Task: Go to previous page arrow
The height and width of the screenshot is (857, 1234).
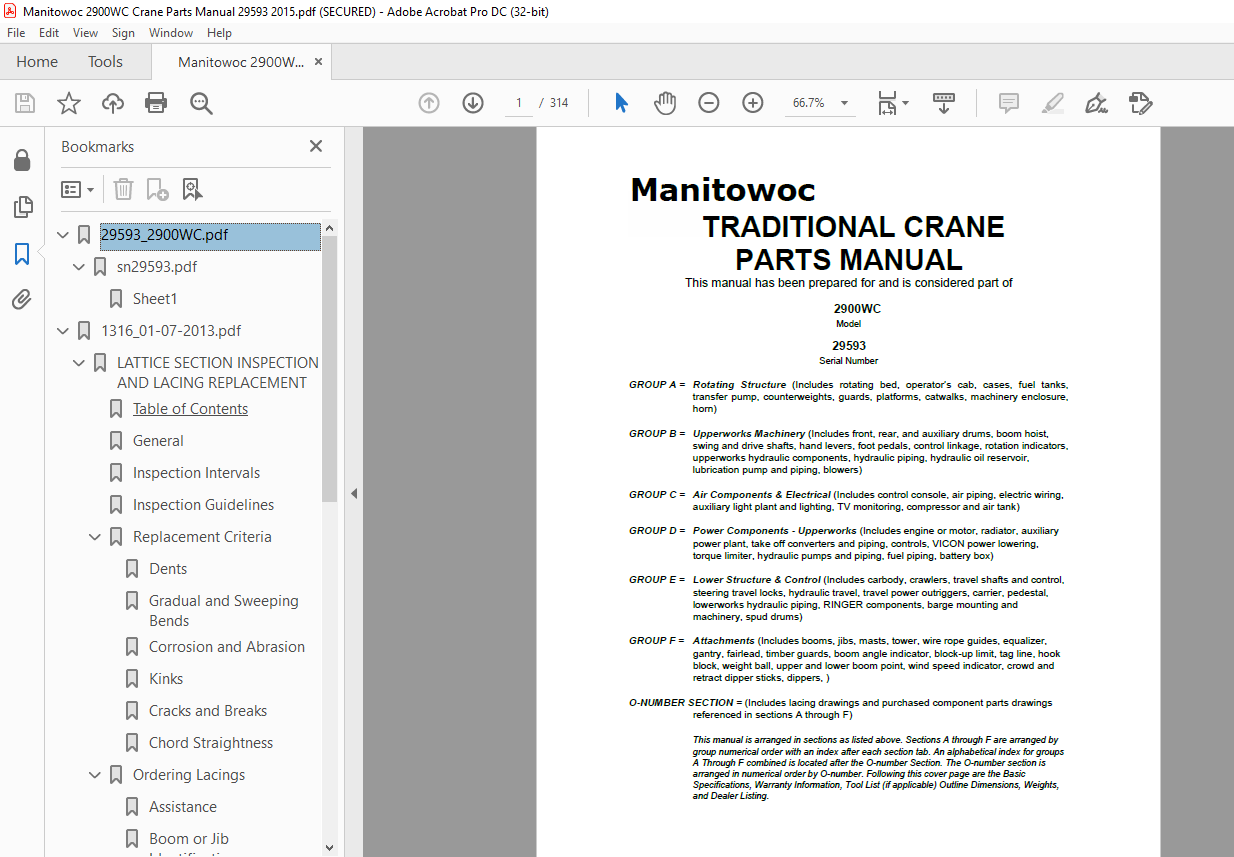Action: click(x=429, y=103)
